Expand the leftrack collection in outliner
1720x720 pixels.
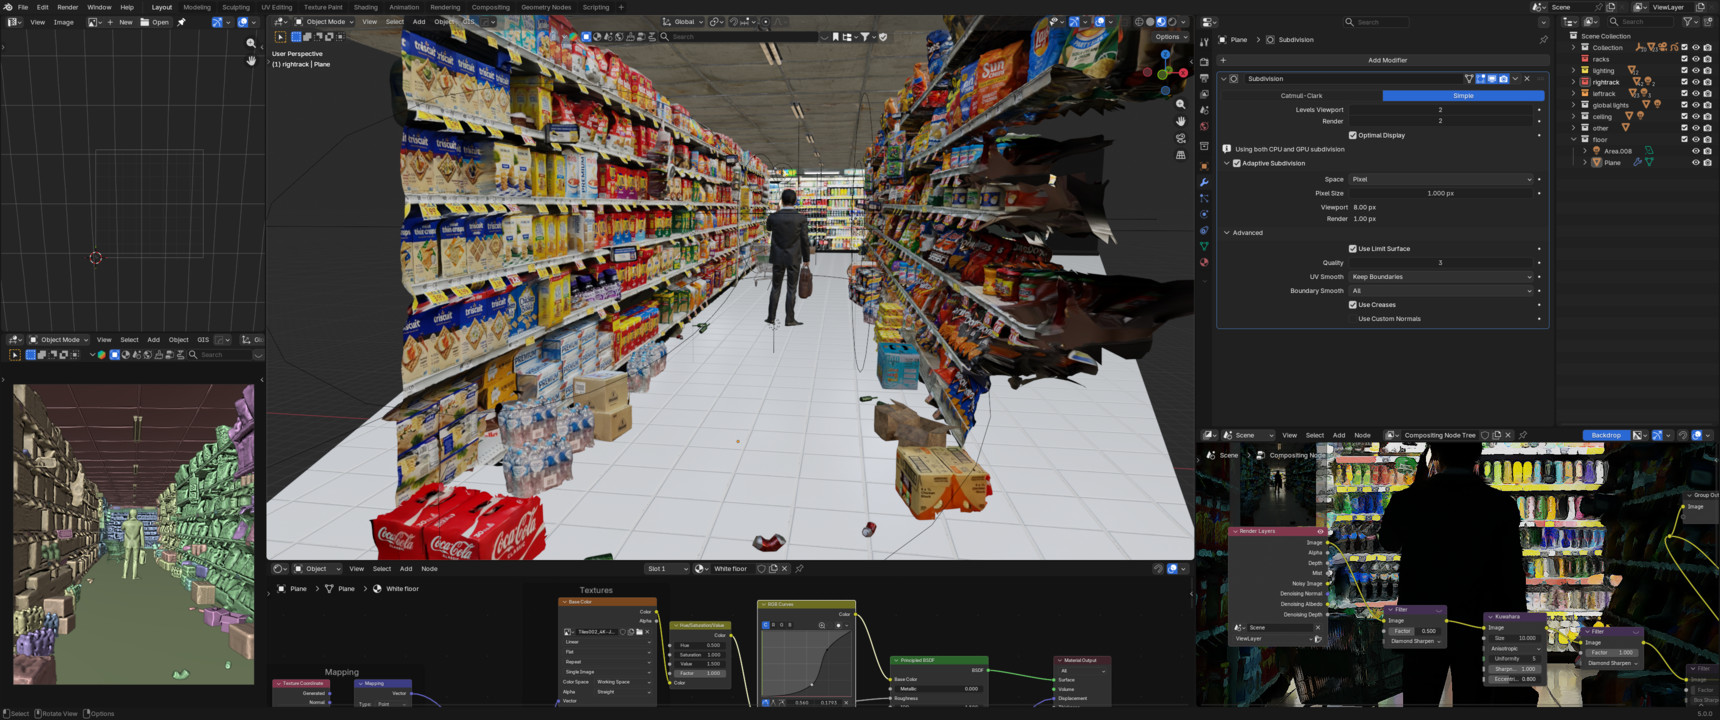1574,93
